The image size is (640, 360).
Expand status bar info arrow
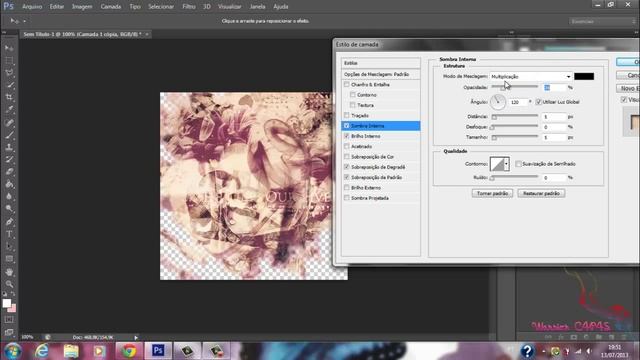[x=136, y=338]
